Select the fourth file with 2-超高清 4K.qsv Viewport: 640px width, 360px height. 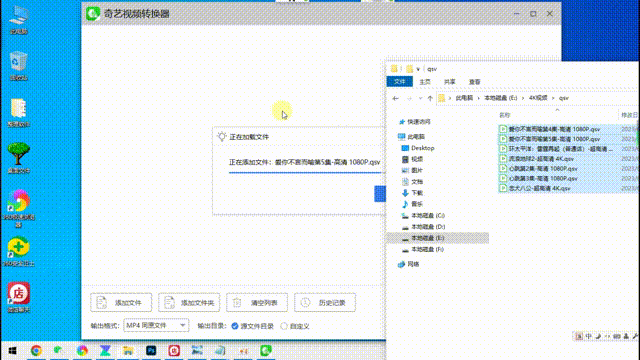click(x=541, y=159)
